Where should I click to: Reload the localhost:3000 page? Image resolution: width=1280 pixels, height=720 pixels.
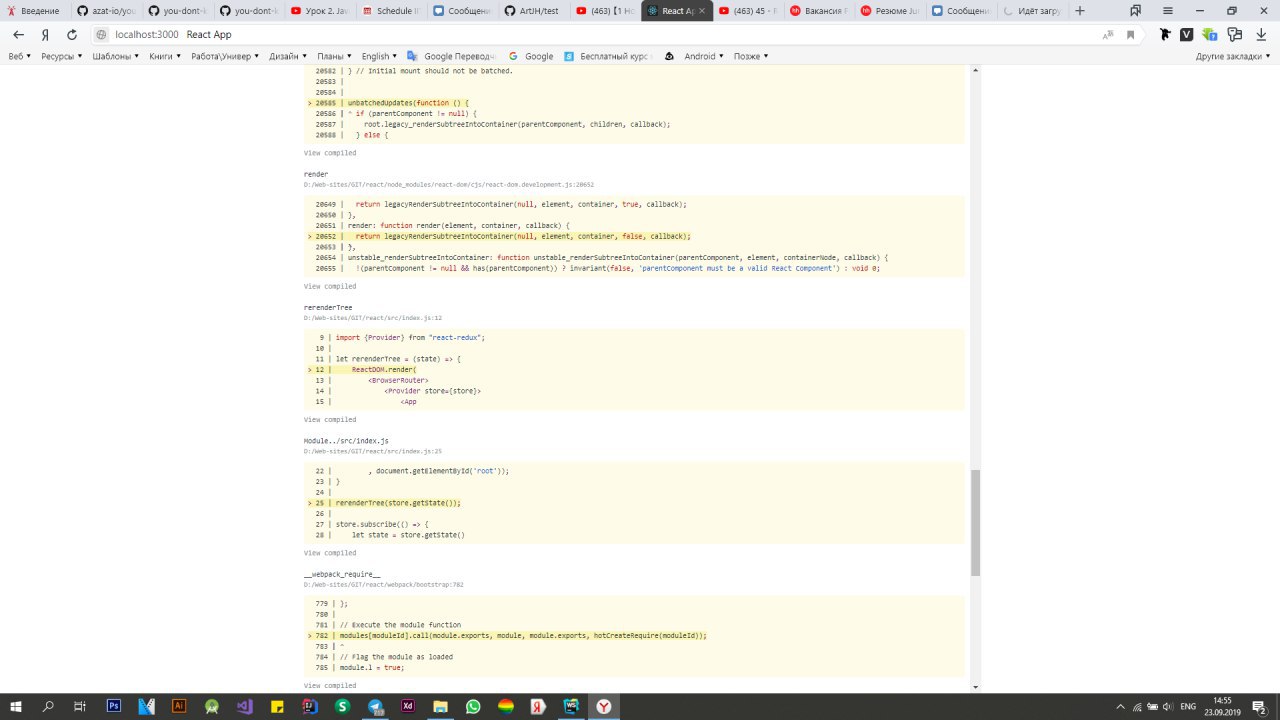(72, 34)
